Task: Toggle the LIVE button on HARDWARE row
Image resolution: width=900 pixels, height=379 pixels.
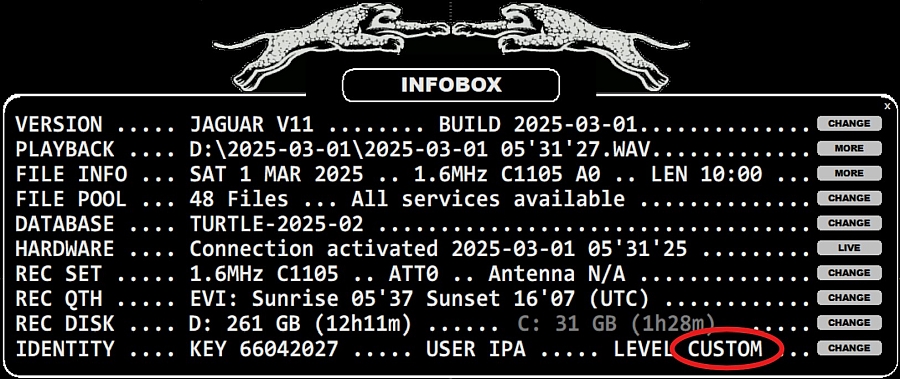Action: (849, 248)
